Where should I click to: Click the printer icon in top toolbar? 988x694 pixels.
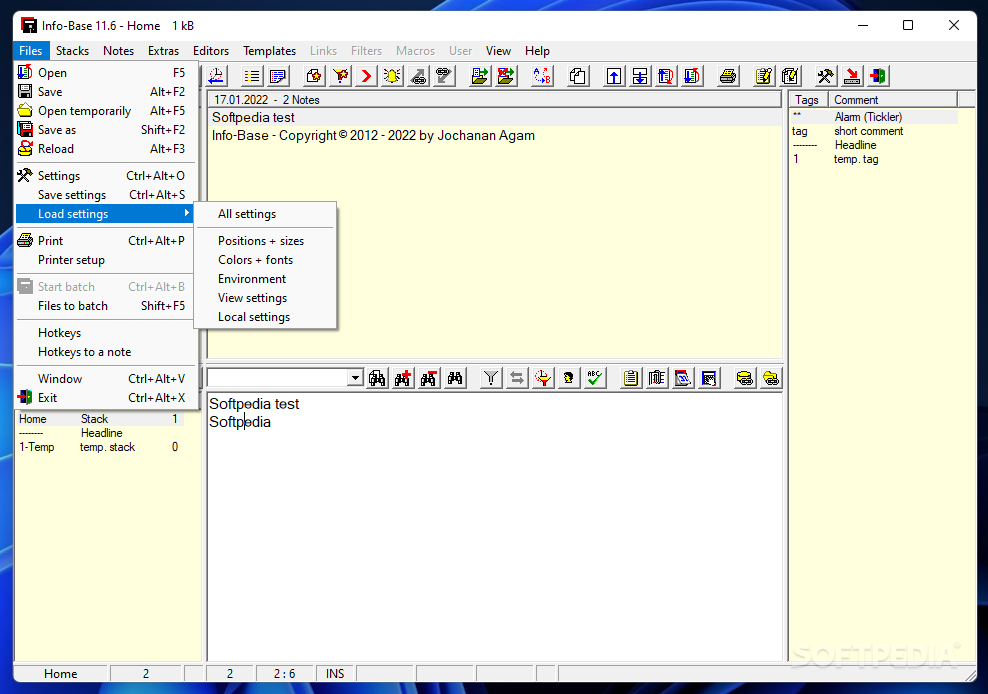tap(728, 76)
